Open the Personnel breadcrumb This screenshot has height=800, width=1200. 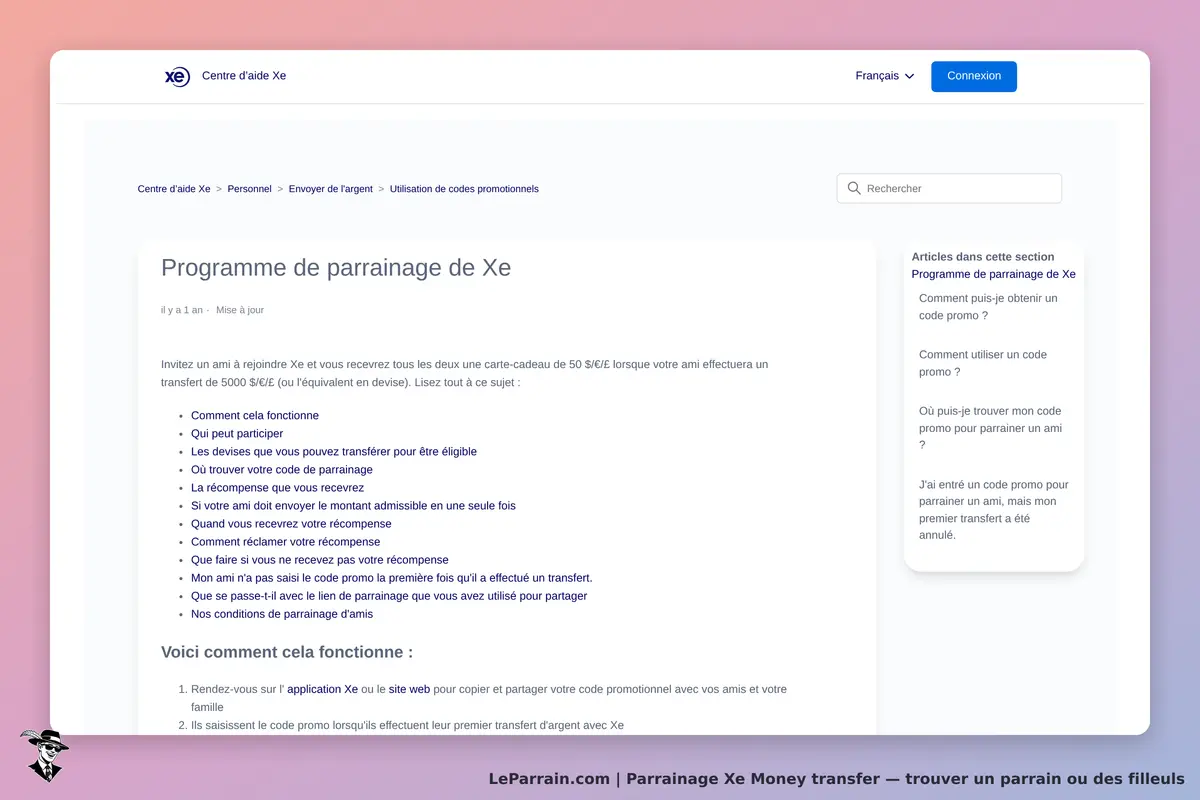pos(249,188)
